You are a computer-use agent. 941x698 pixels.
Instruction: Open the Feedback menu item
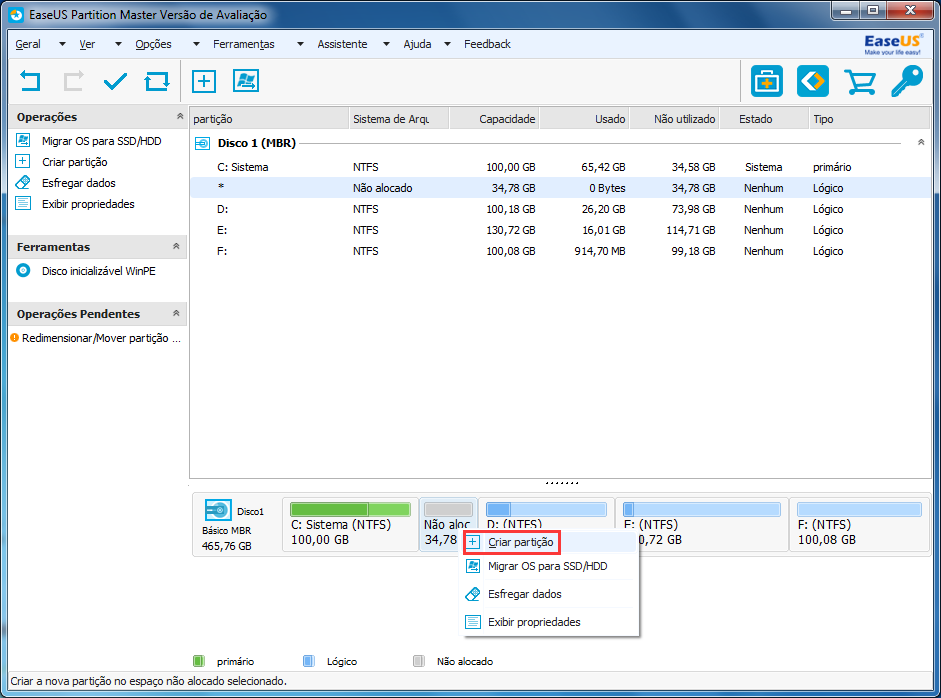tap(487, 44)
